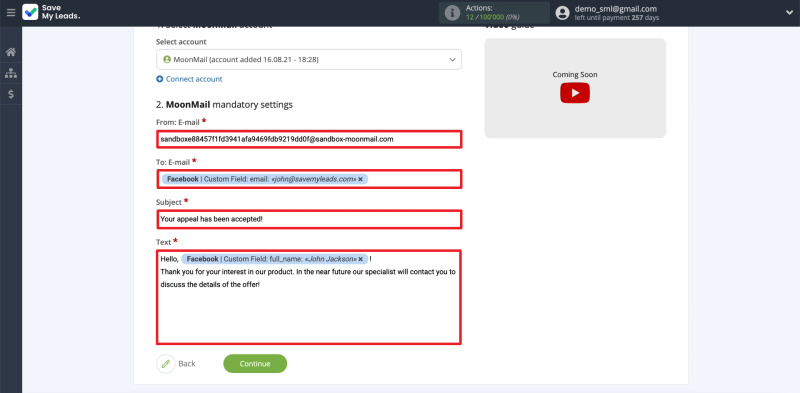Image resolution: width=800 pixels, height=393 pixels.
Task: Open the Home sidebar icon
Action: pyautogui.click(x=11, y=52)
